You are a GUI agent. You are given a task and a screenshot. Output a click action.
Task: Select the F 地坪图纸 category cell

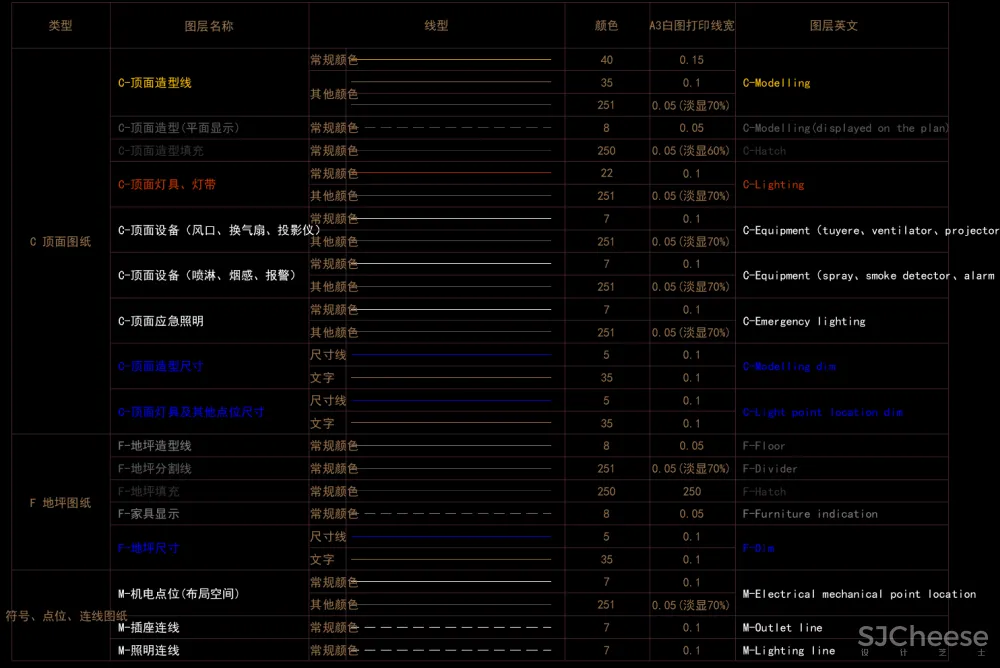click(x=60, y=503)
